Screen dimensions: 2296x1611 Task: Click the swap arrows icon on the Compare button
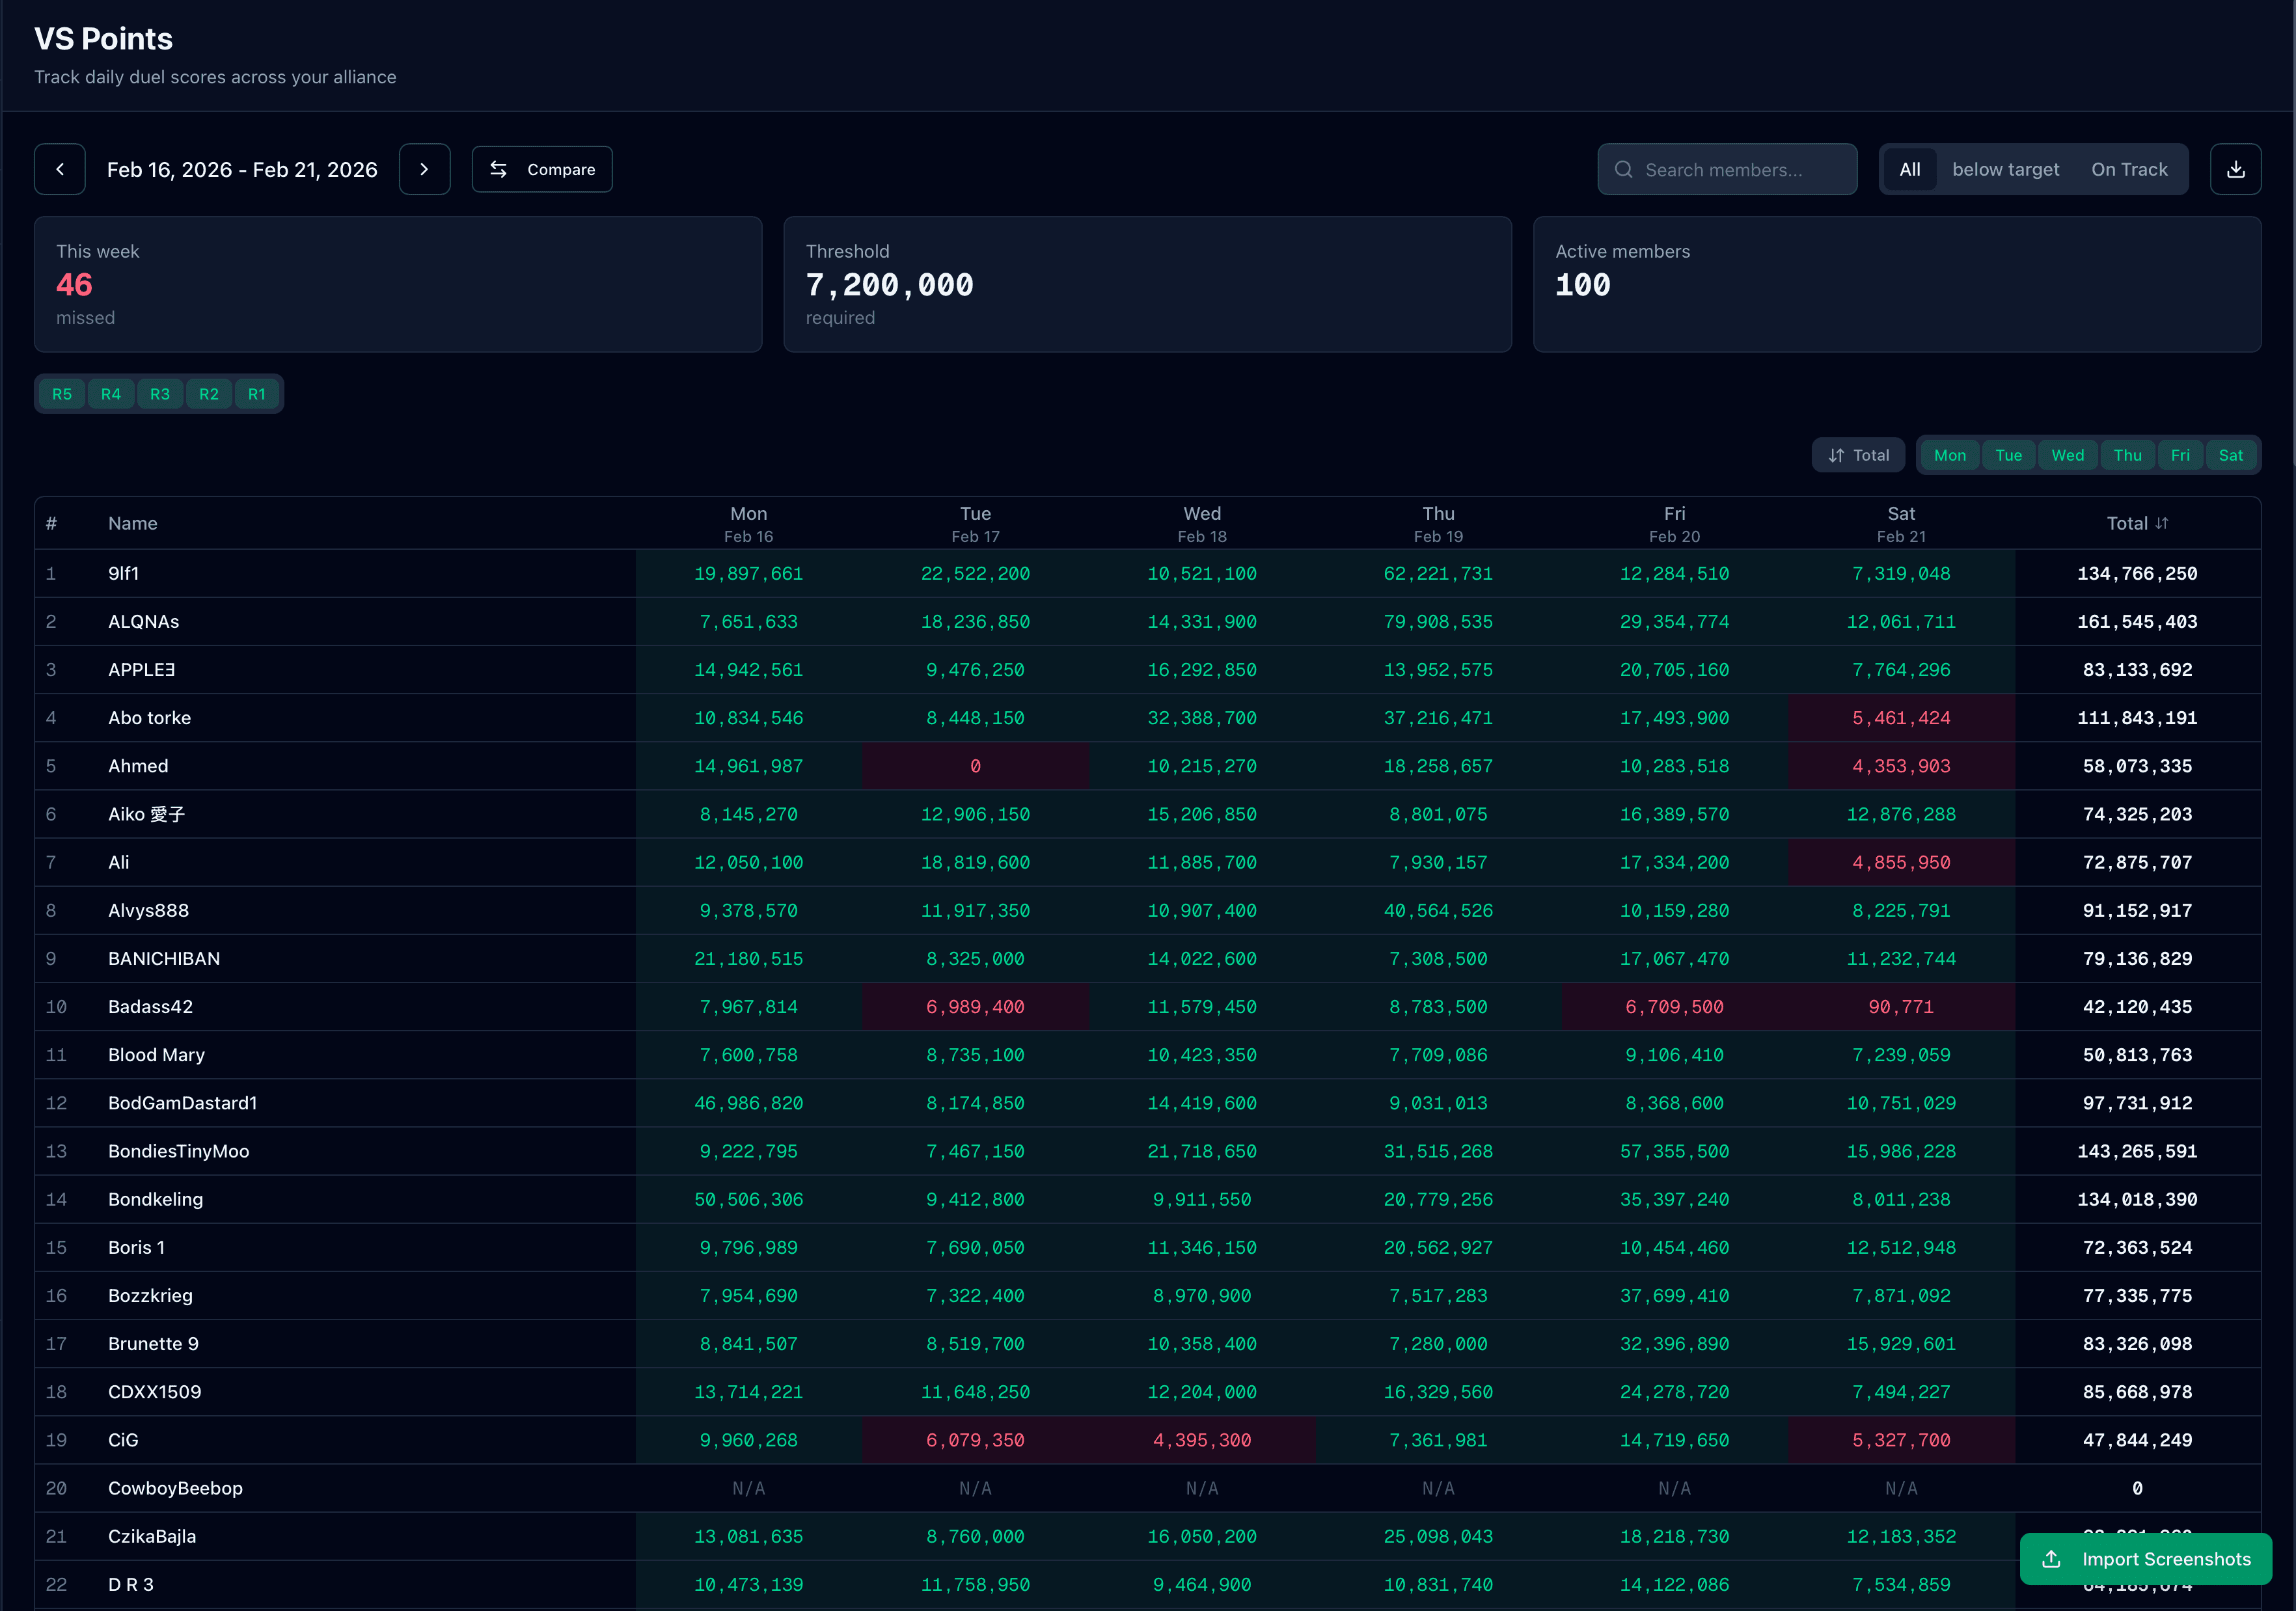coord(499,169)
